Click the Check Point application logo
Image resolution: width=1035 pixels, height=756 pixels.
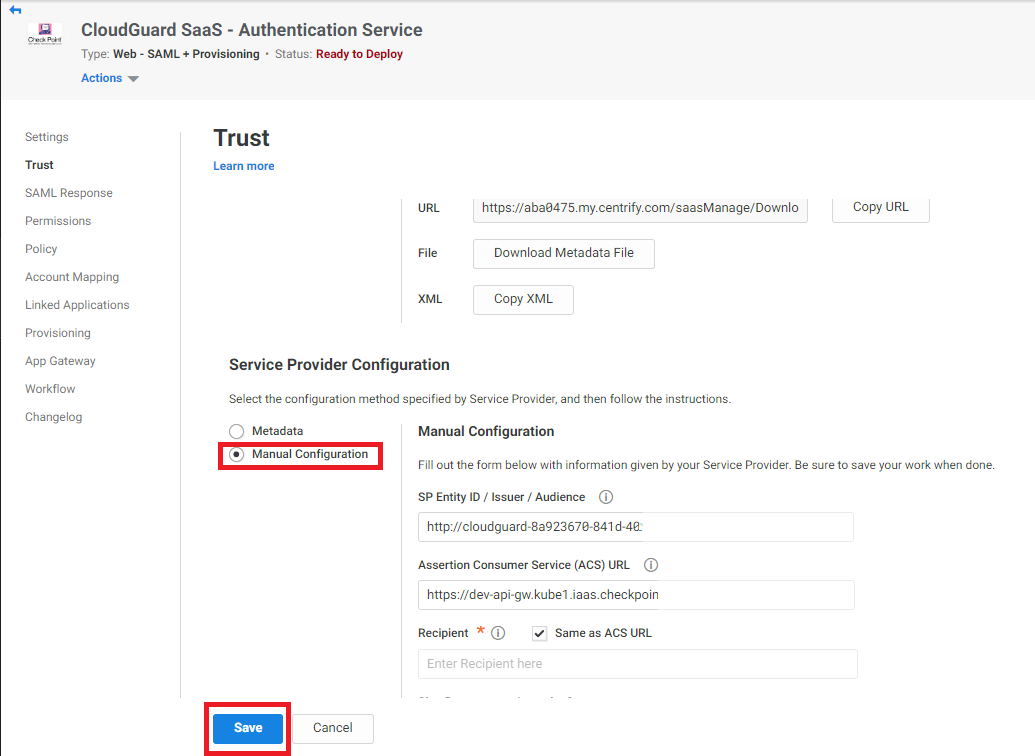click(x=45, y=34)
